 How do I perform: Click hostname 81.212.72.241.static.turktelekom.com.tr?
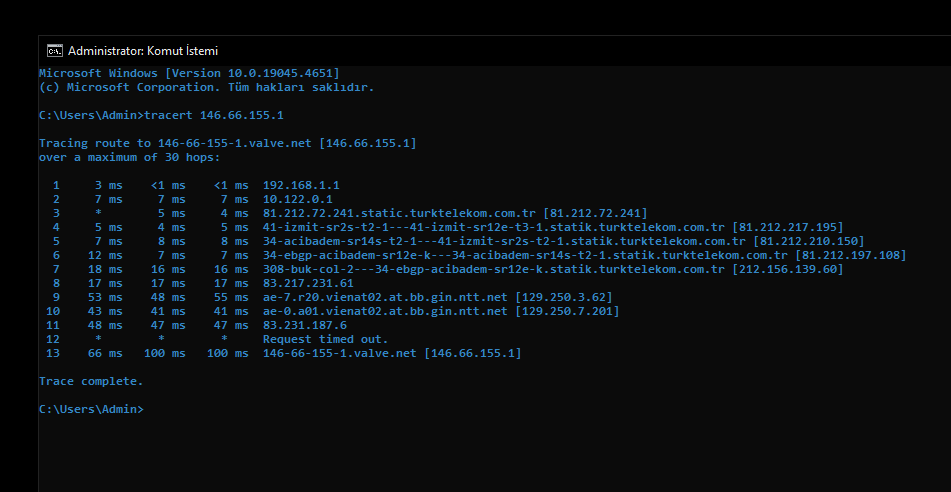pos(398,213)
